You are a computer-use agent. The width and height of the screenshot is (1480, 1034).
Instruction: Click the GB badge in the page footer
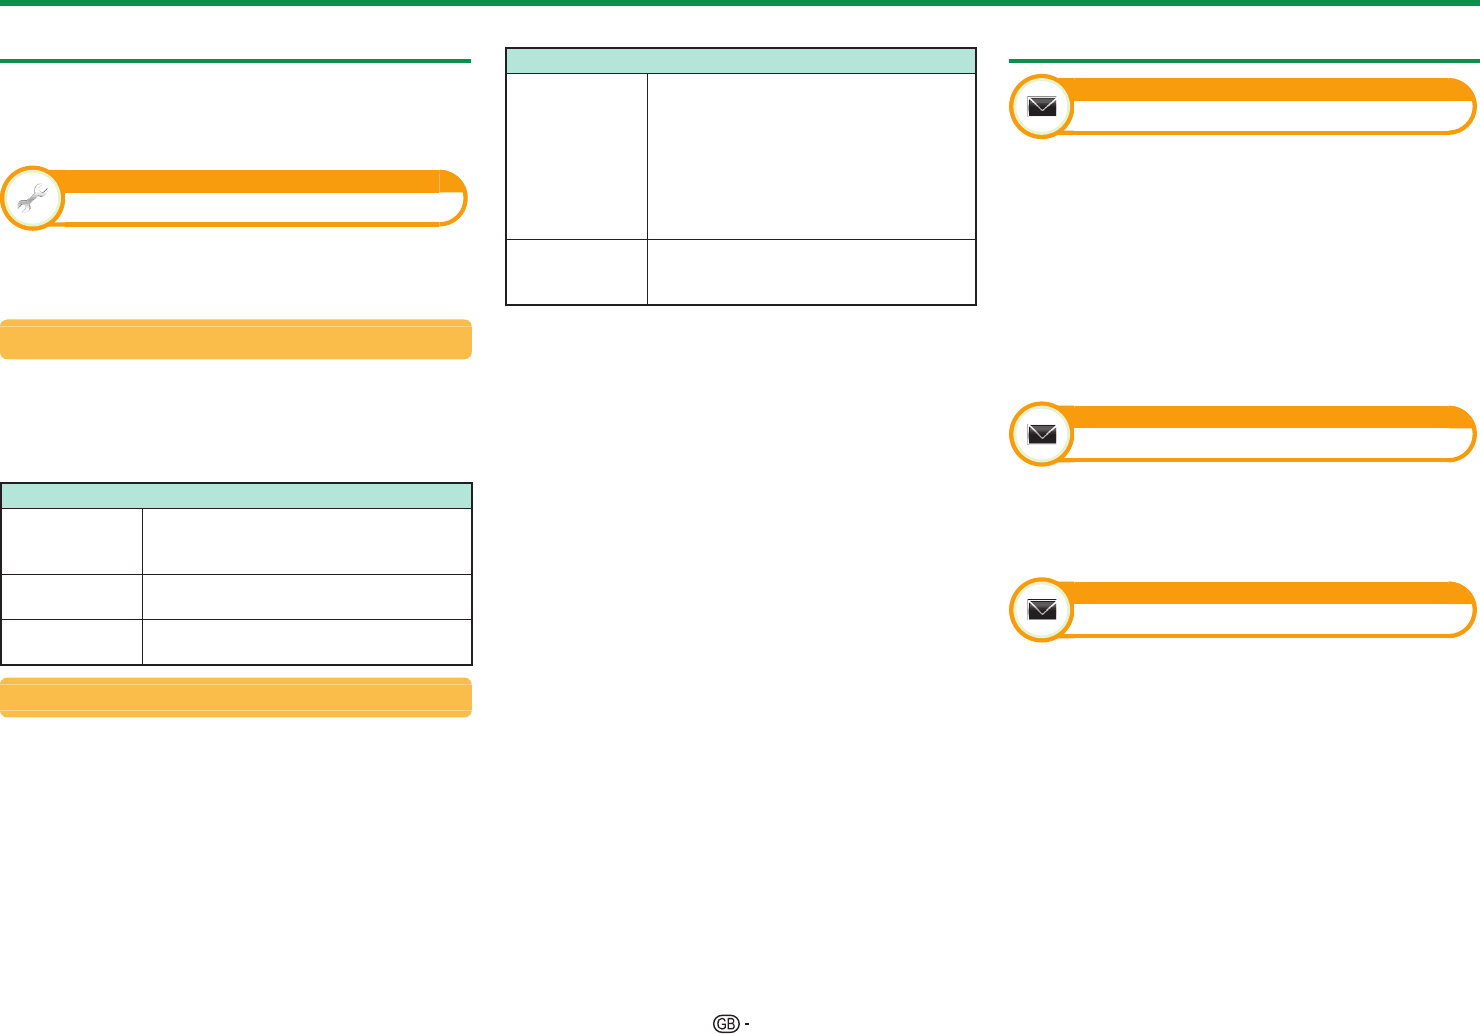pos(727,1023)
